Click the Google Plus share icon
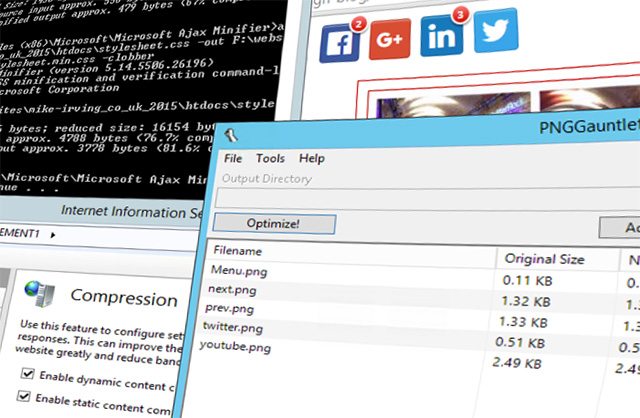Image resolution: width=640 pixels, height=418 pixels. (x=390, y=39)
